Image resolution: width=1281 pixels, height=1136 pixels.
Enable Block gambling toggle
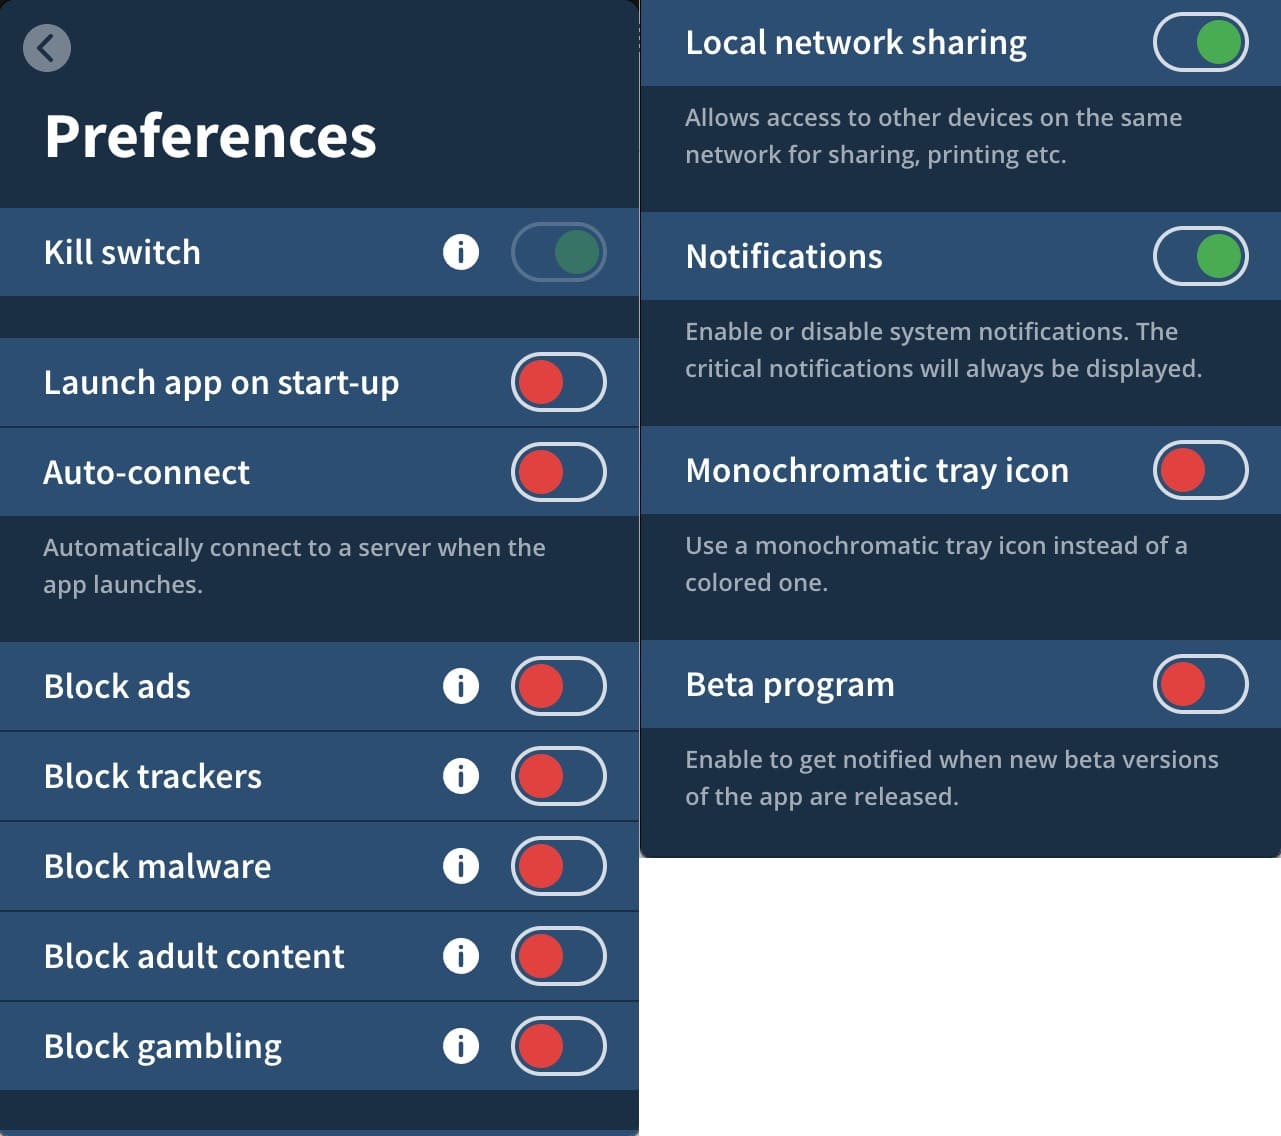pos(559,1046)
